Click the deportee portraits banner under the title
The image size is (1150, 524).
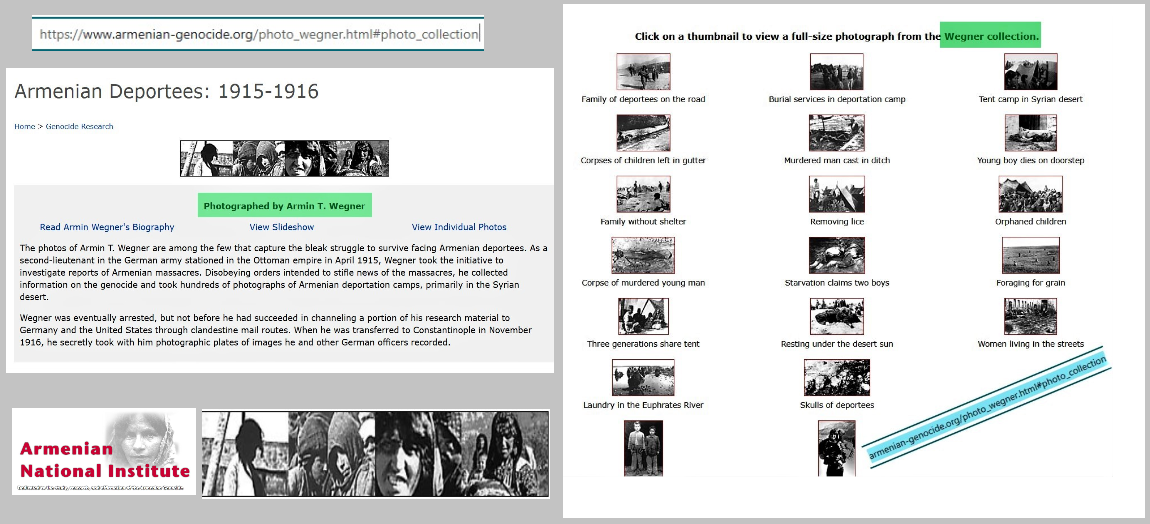284,158
